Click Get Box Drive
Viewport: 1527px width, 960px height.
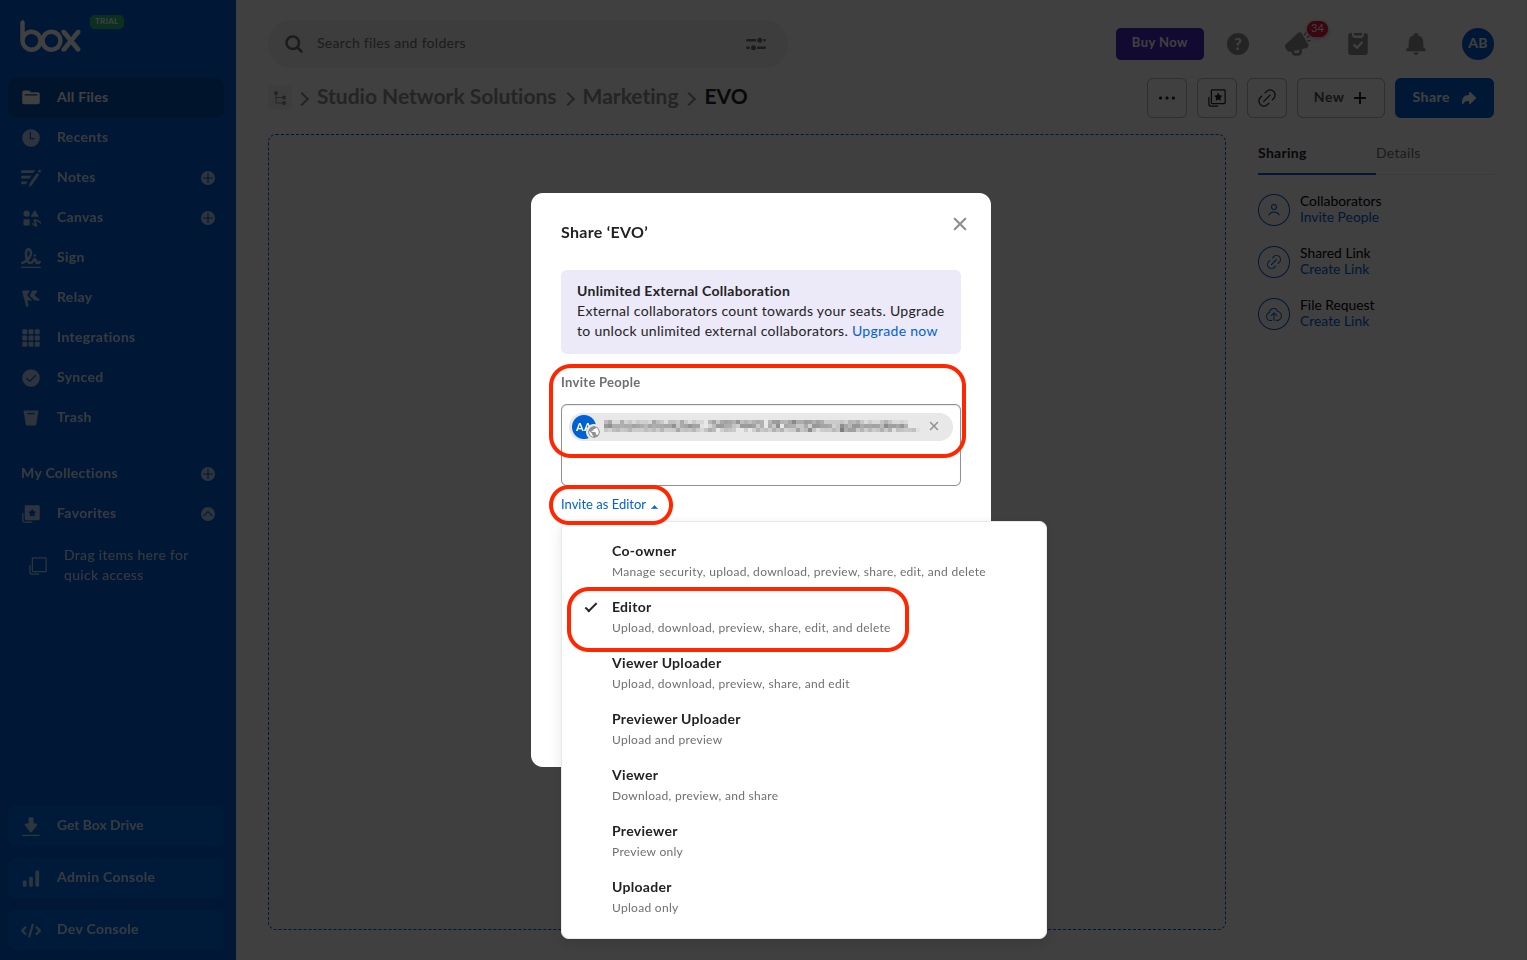click(x=118, y=825)
